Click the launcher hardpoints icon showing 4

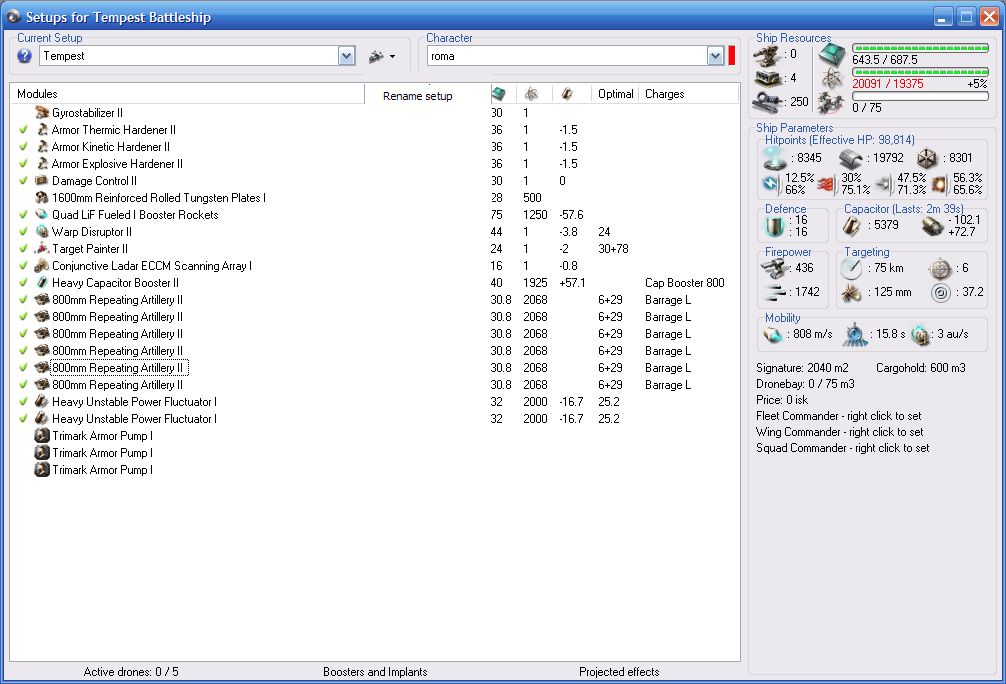pyautogui.click(x=768, y=79)
